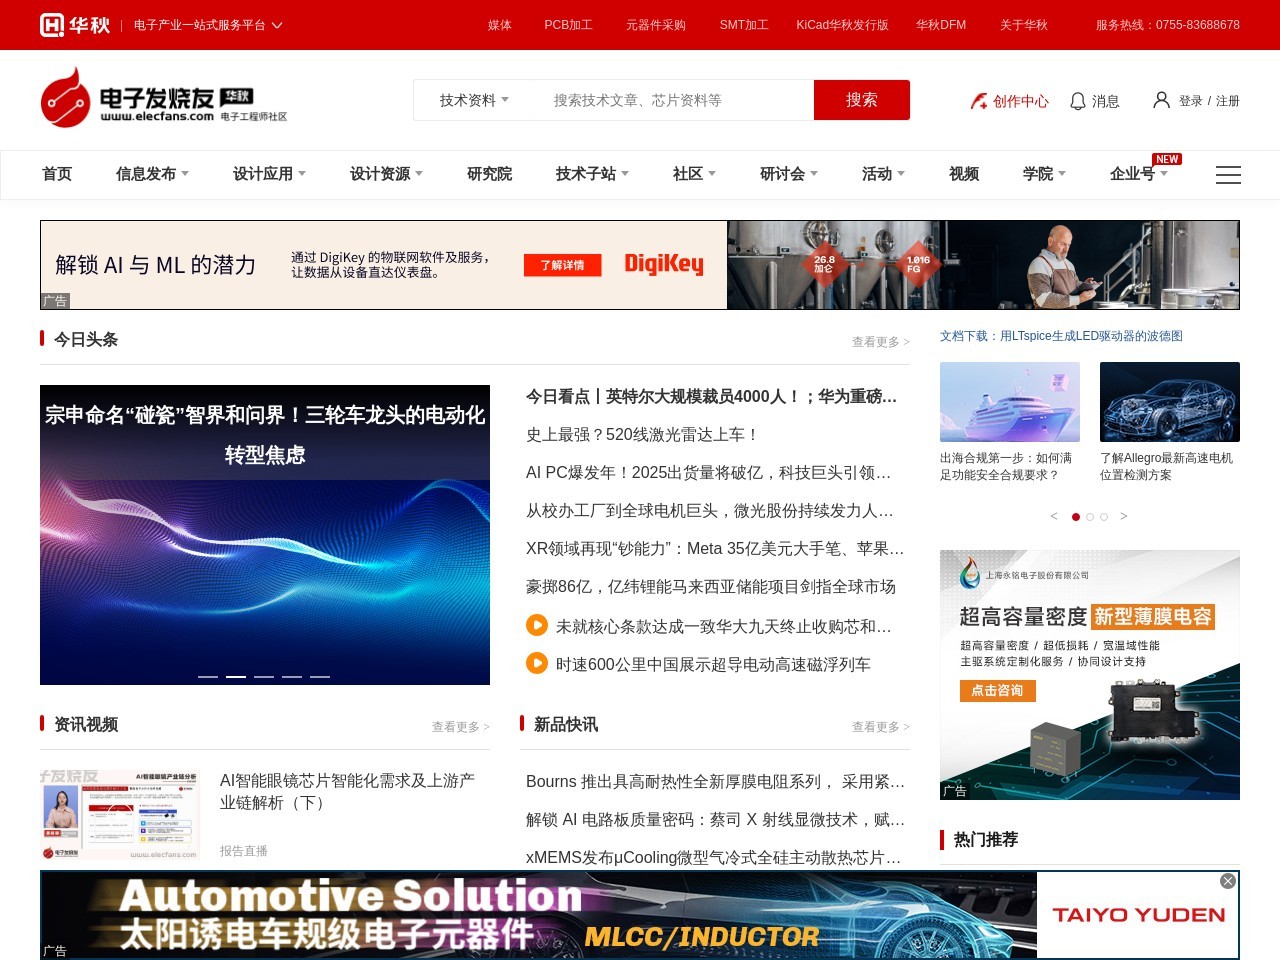The image size is (1280, 960).
Task: Click the right arrow of the document carousel
Action: (1124, 516)
